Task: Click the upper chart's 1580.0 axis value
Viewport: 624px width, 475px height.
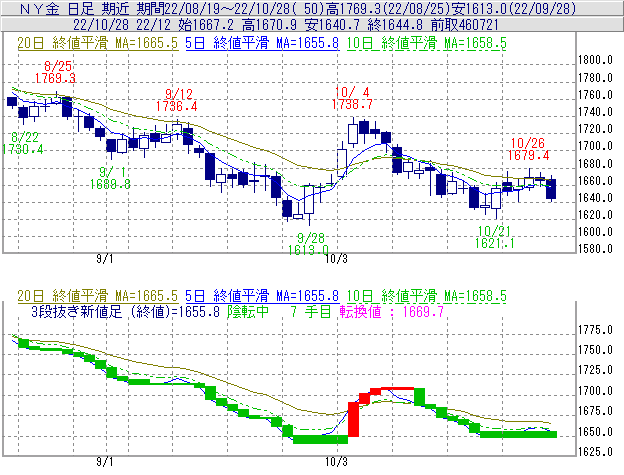Action: [x=595, y=249]
